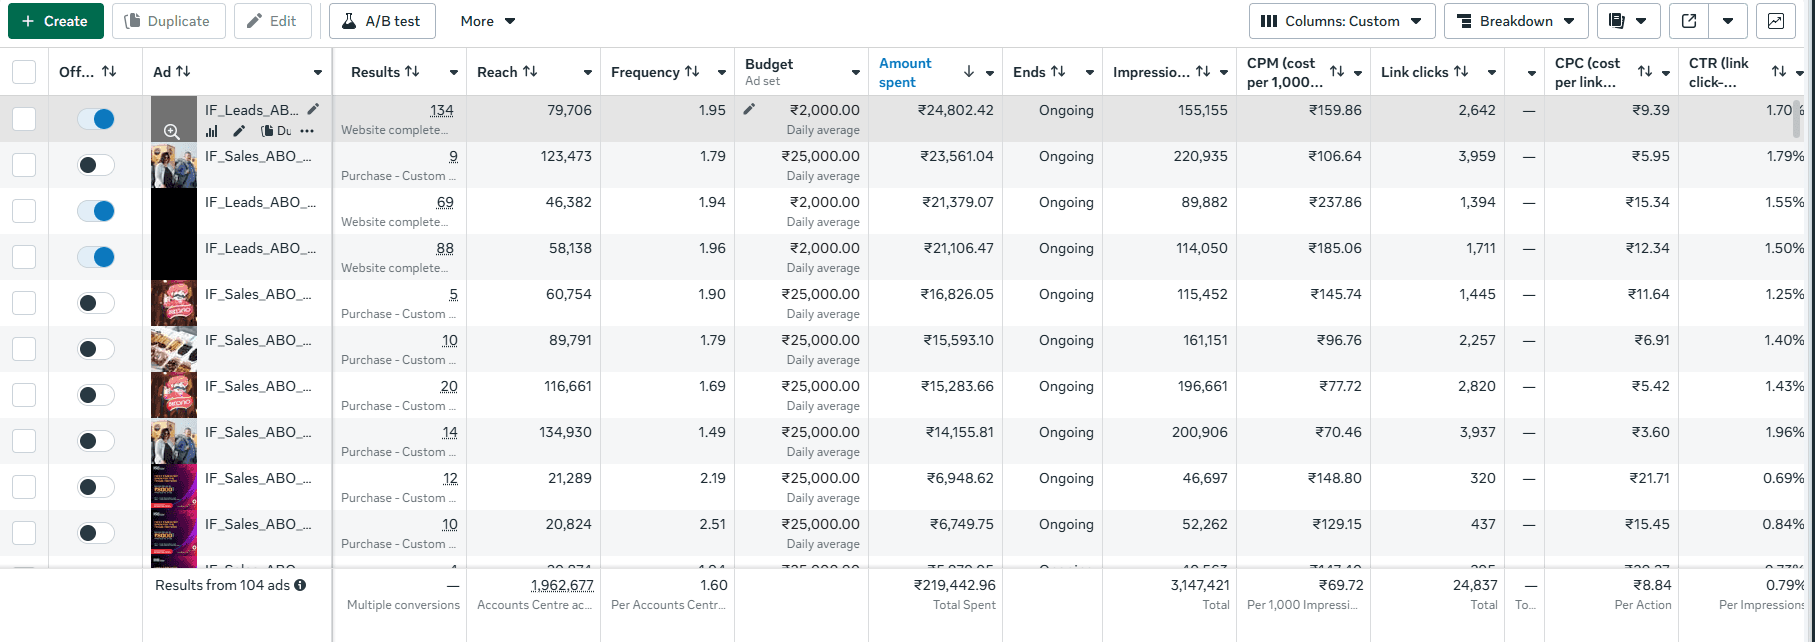Screen dimensions: 1815x642
Task: Click thumbnail of ad spending ₹6,948.62
Action: tap(174, 487)
